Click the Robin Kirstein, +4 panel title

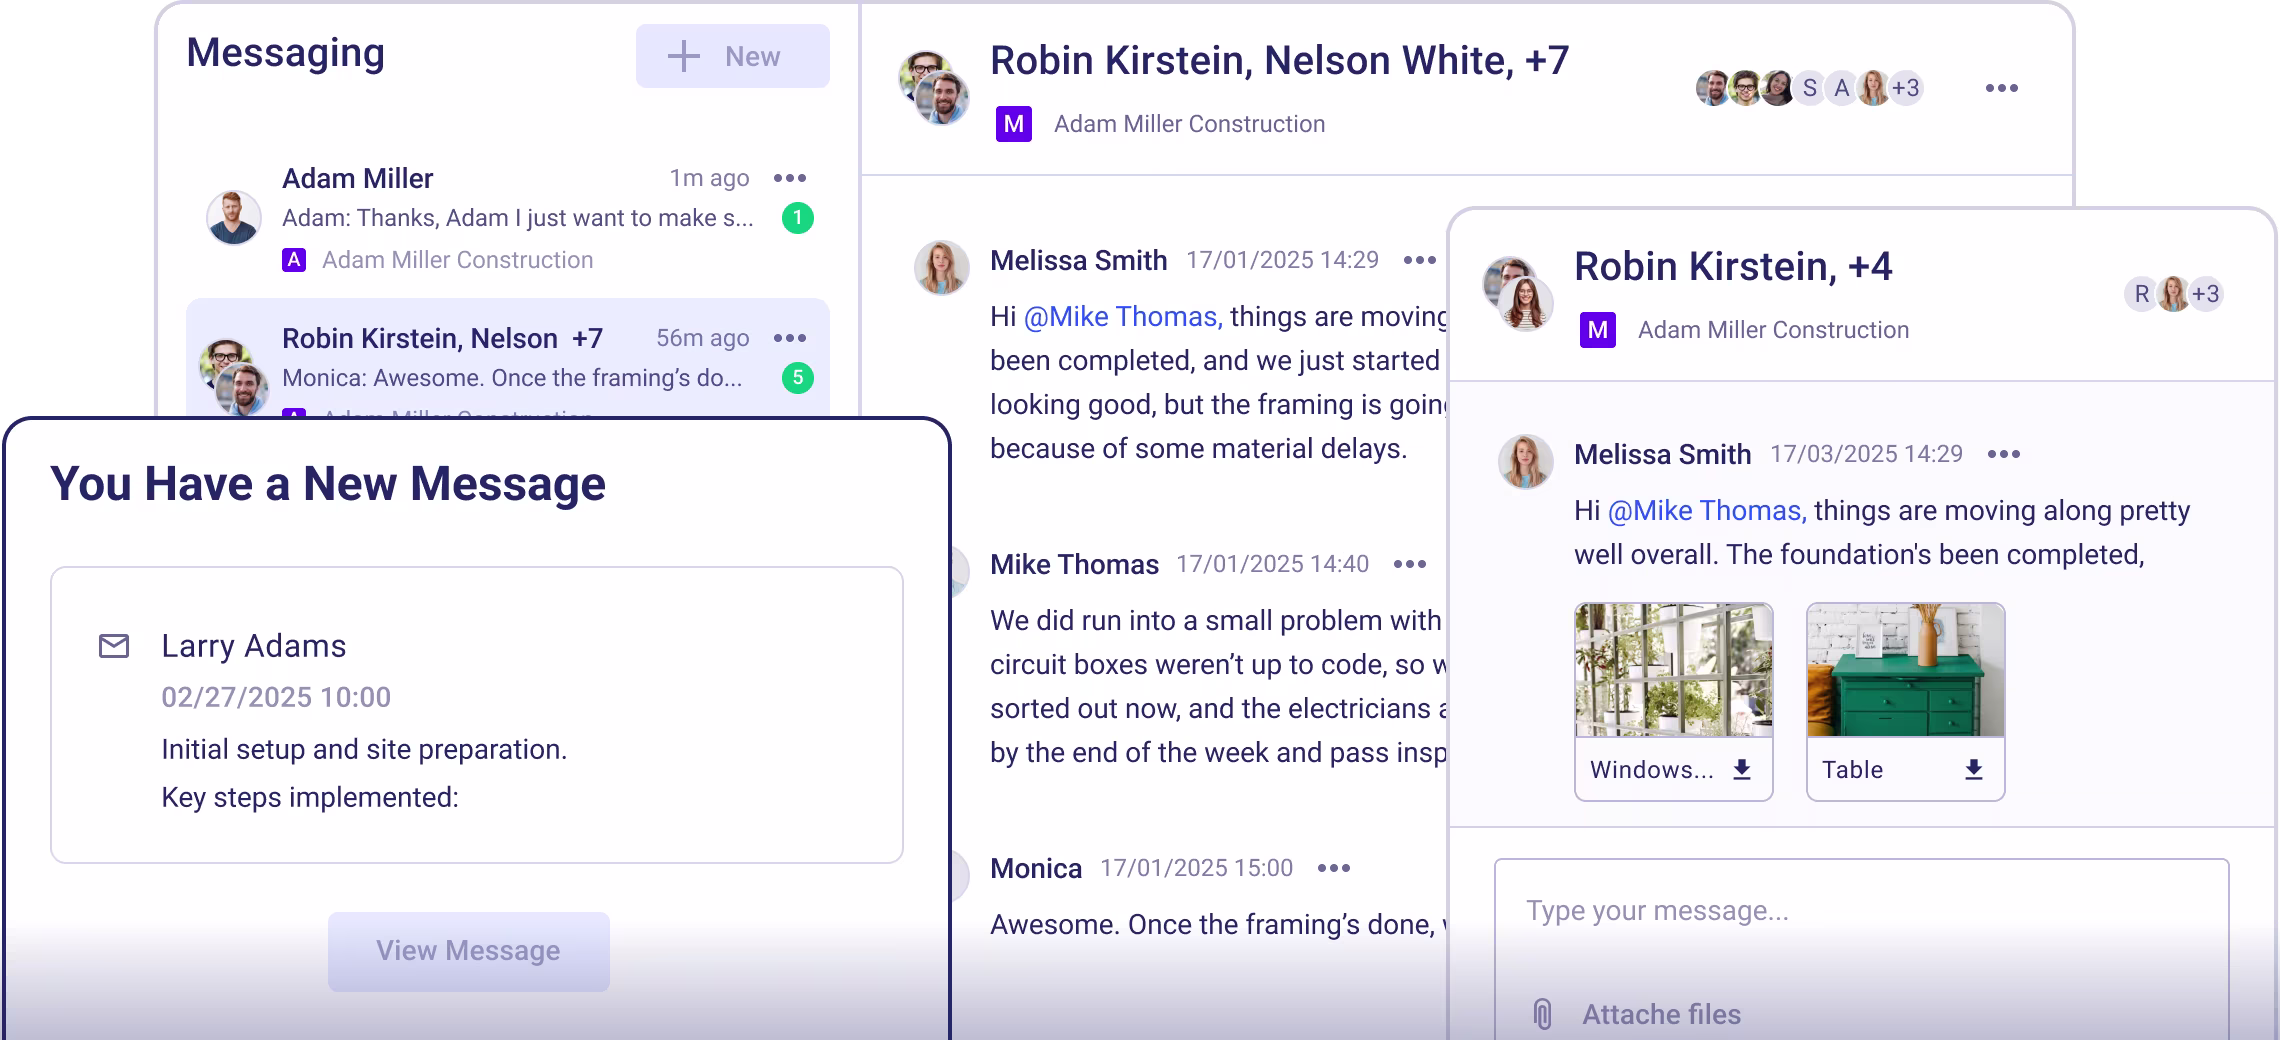click(x=1733, y=266)
